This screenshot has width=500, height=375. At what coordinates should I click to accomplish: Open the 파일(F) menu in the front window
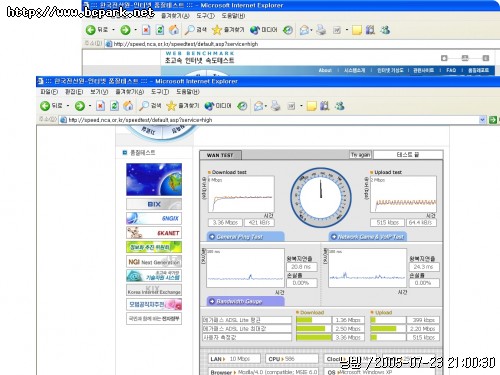pos(49,92)
